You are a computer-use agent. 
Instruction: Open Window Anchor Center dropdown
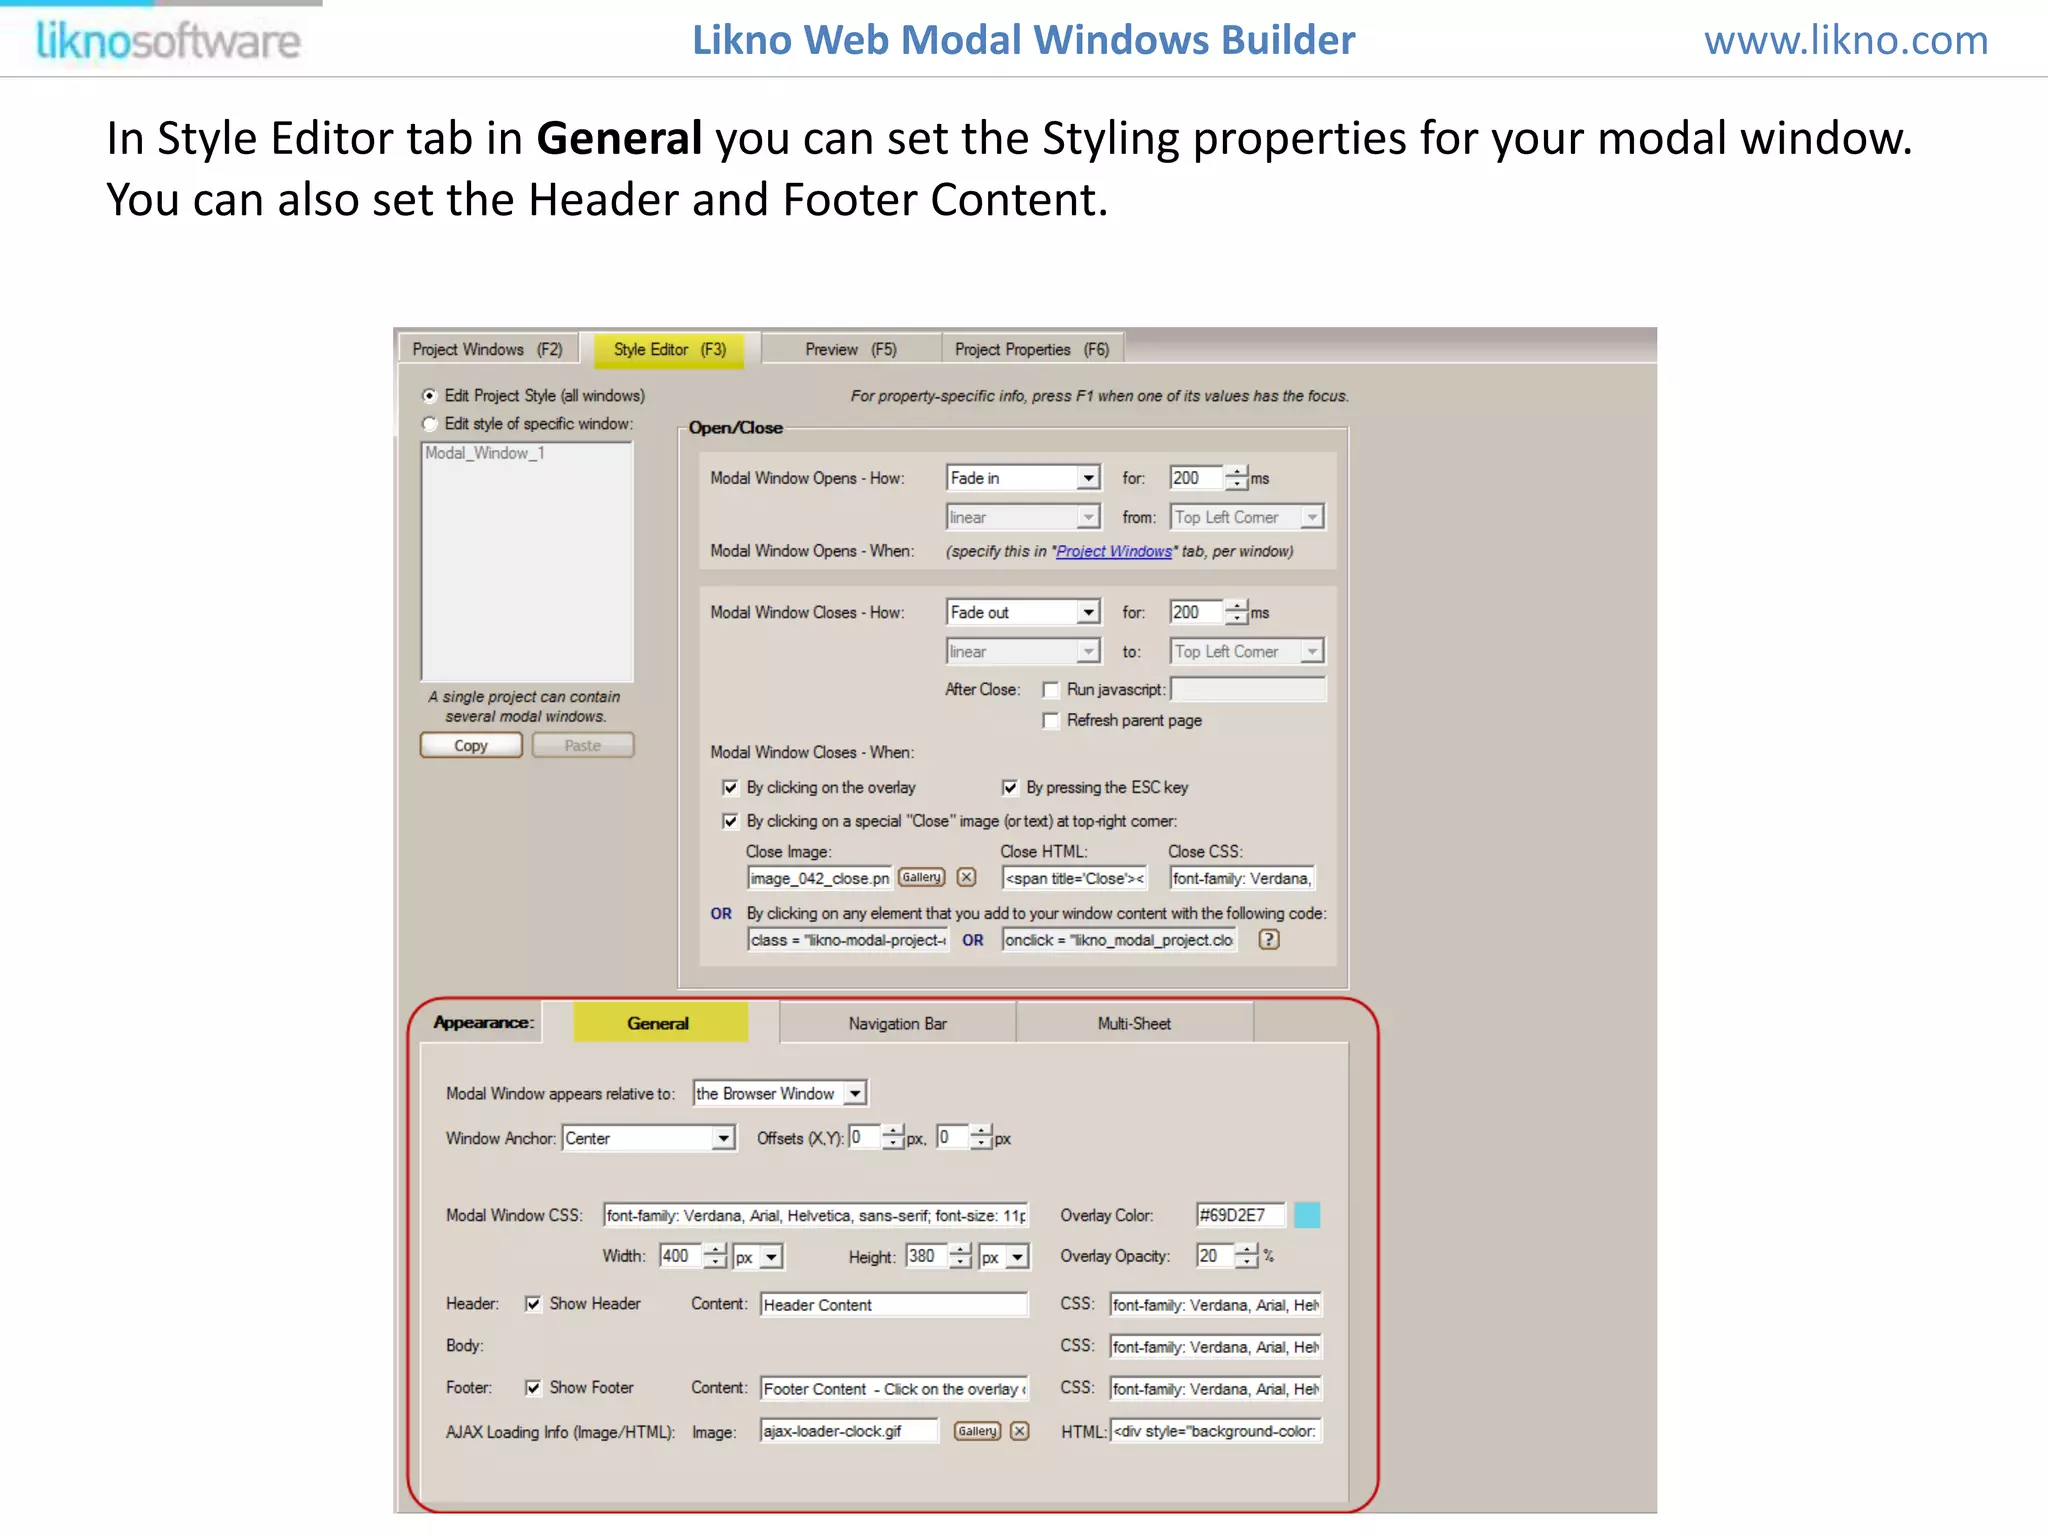(723, 1138)
